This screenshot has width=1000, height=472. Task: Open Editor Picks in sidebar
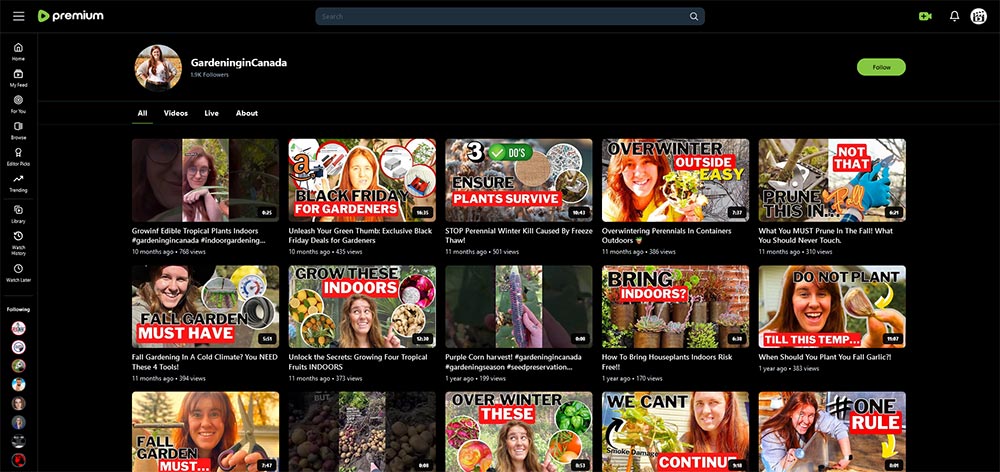pos(18,157)
